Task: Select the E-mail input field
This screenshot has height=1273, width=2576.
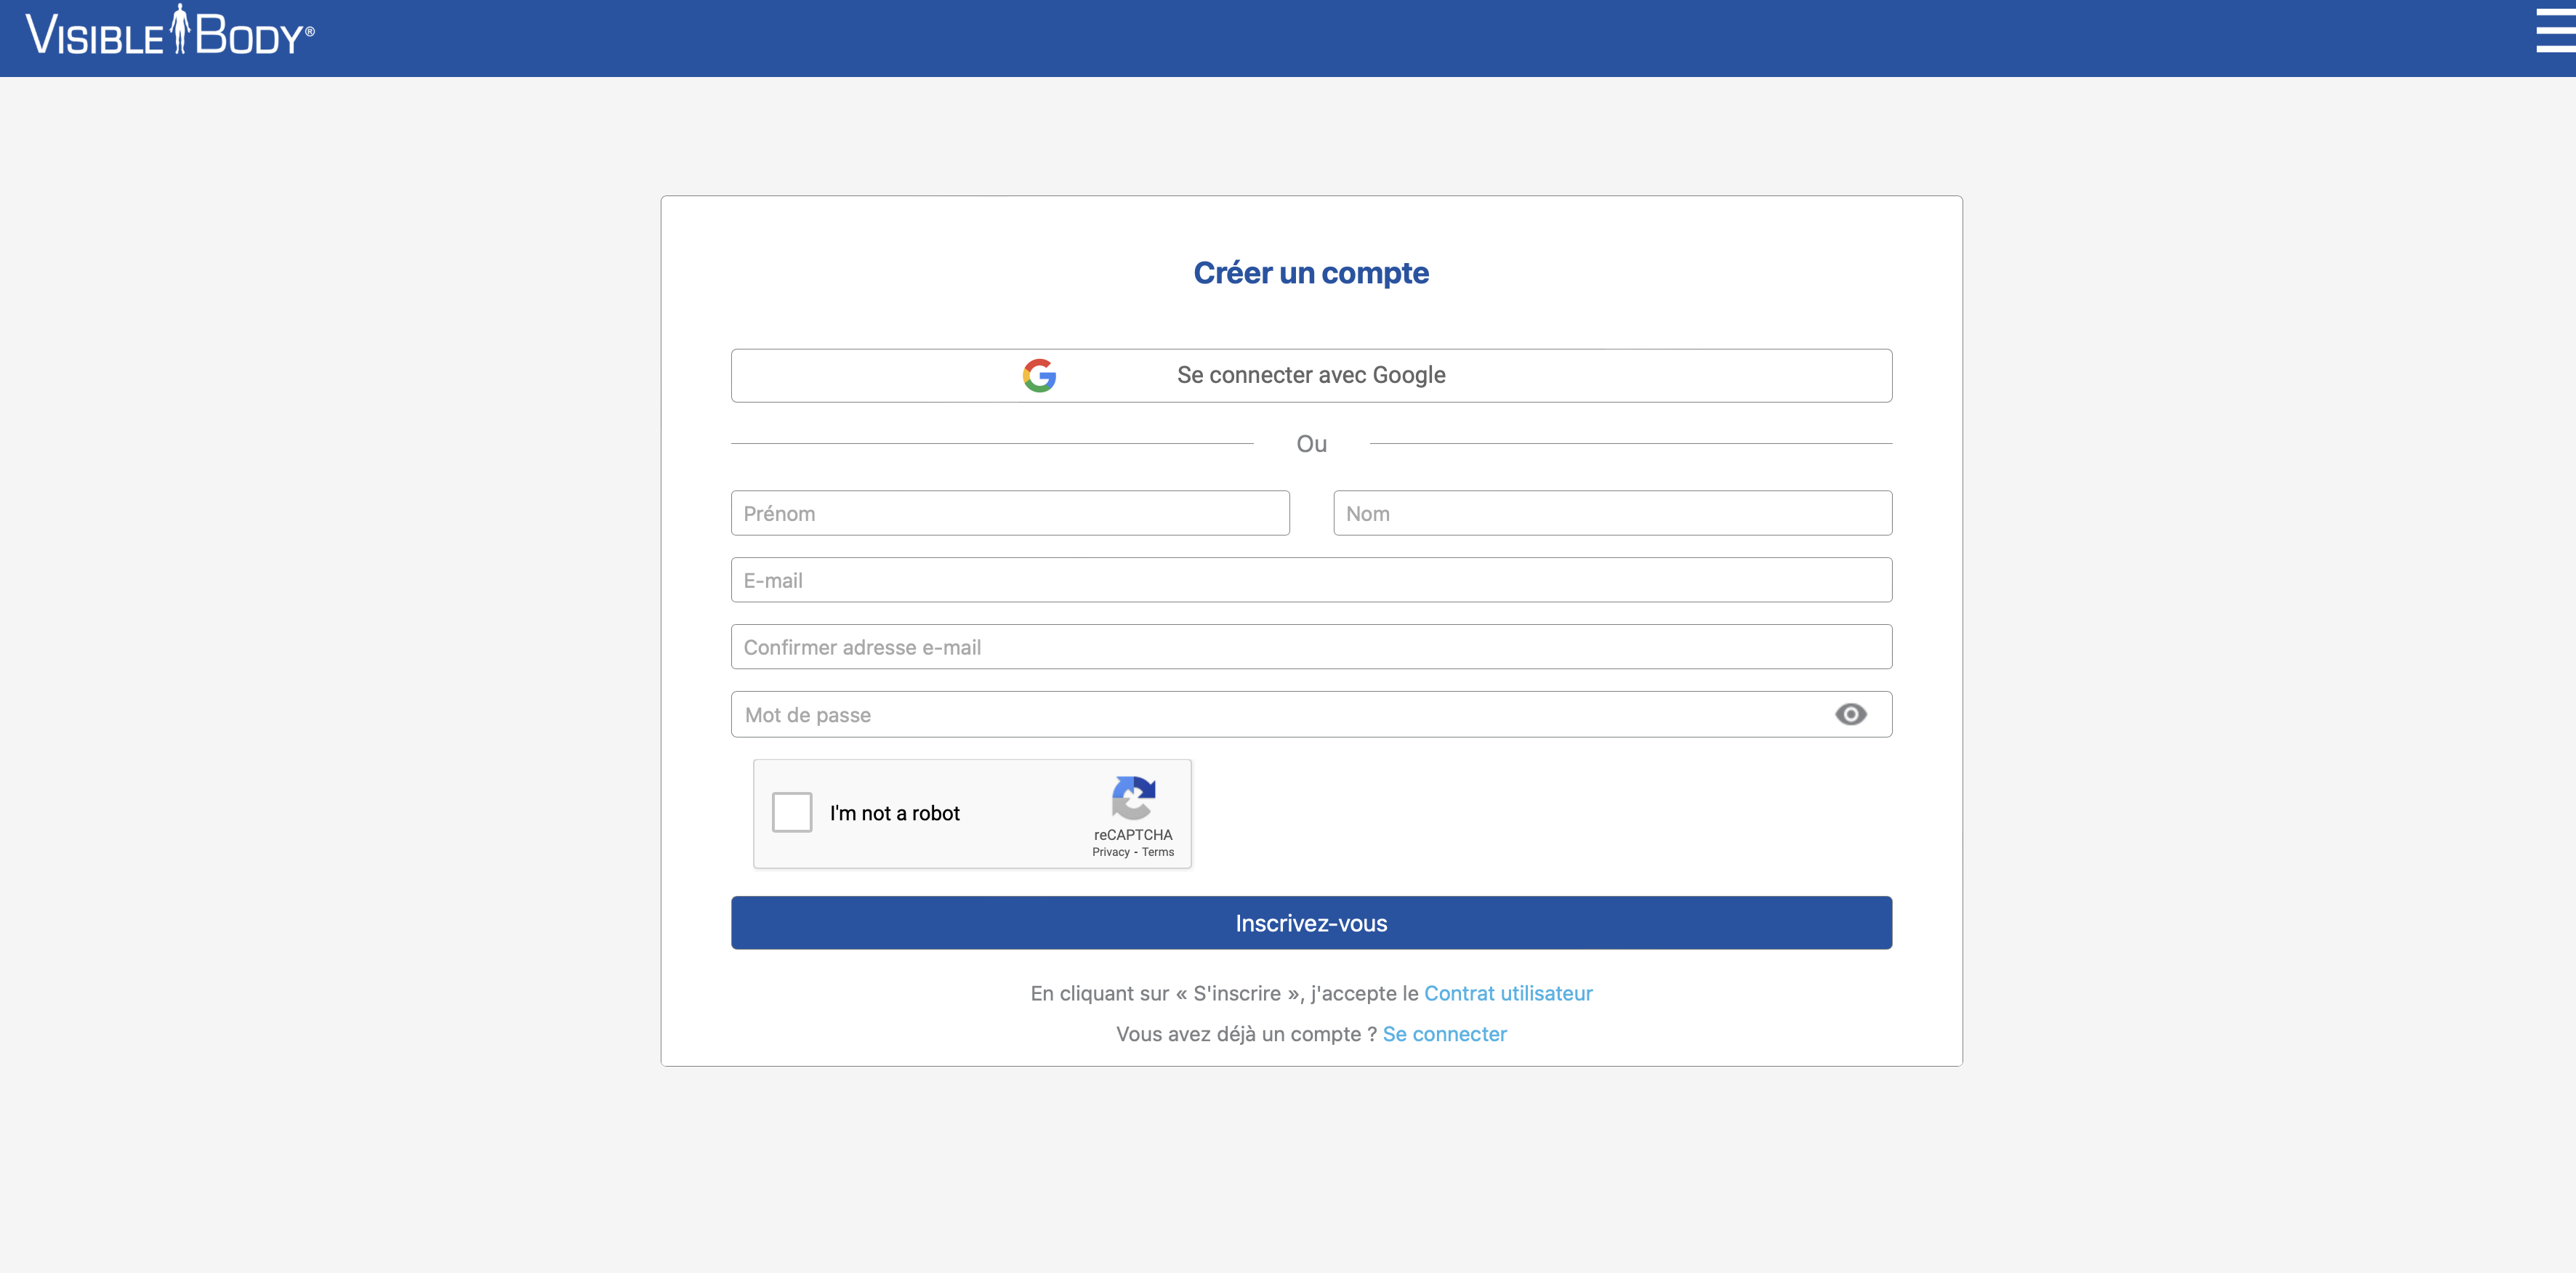Action: click(1311, 580)
